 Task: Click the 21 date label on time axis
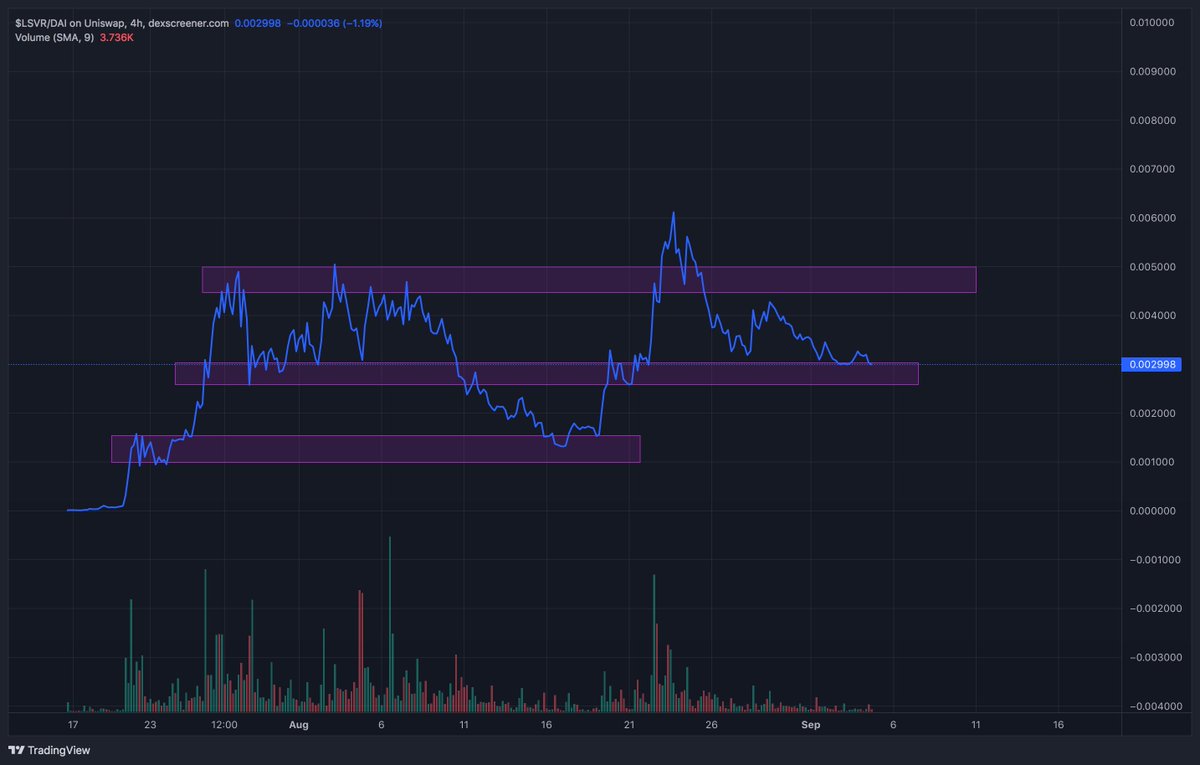point(629,723)
